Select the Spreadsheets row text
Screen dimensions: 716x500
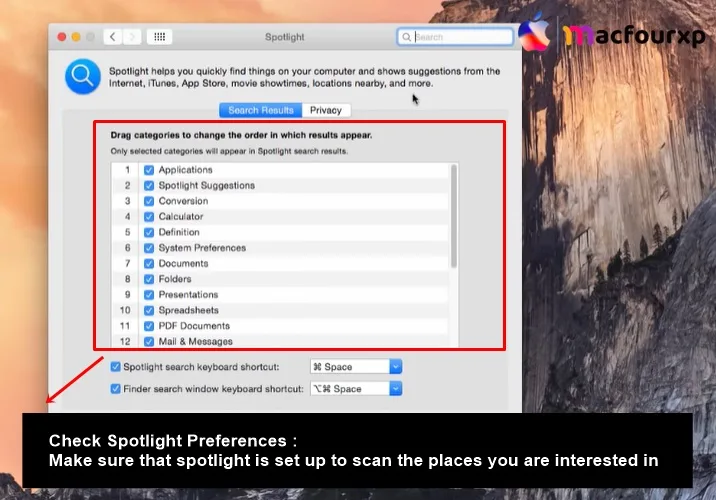(x=189, y=310)
